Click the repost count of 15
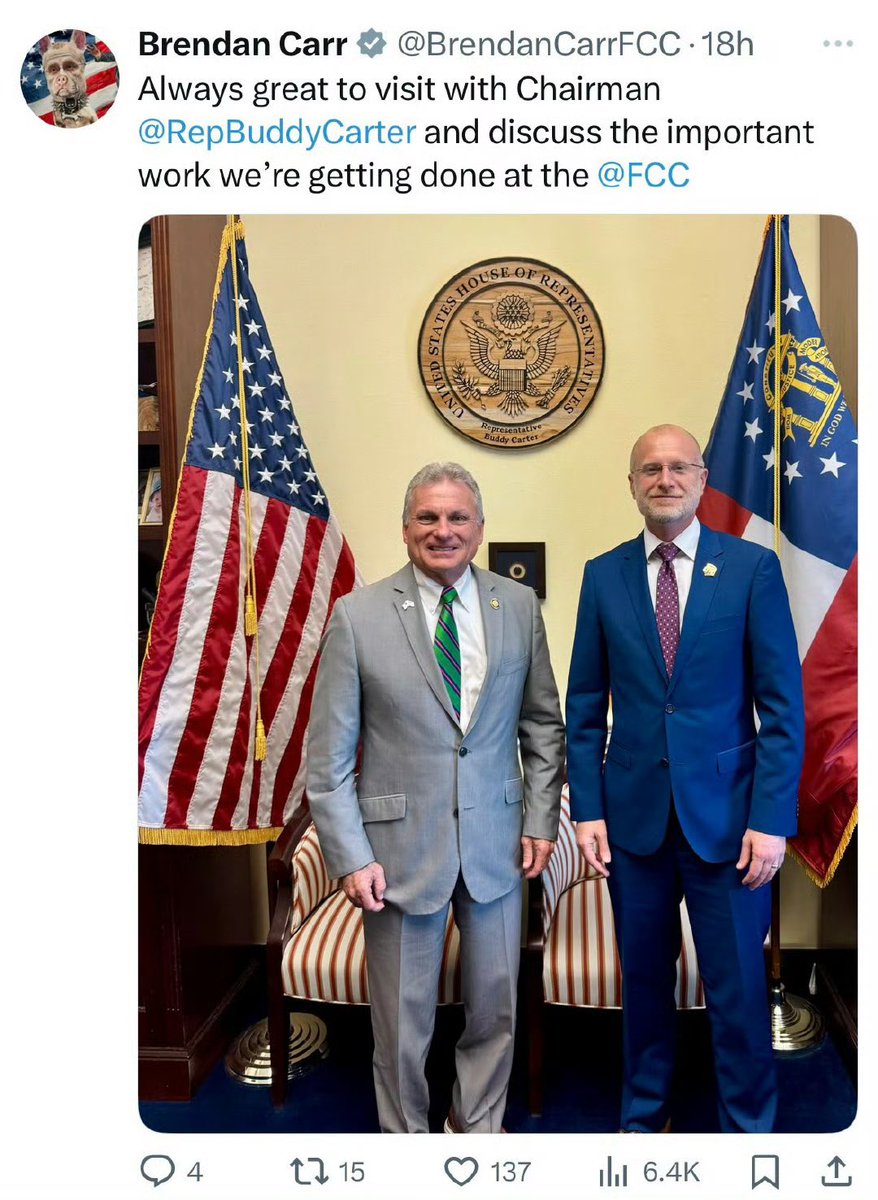The height and width of the screenshot is (1200, 878). coord(351,1171)
